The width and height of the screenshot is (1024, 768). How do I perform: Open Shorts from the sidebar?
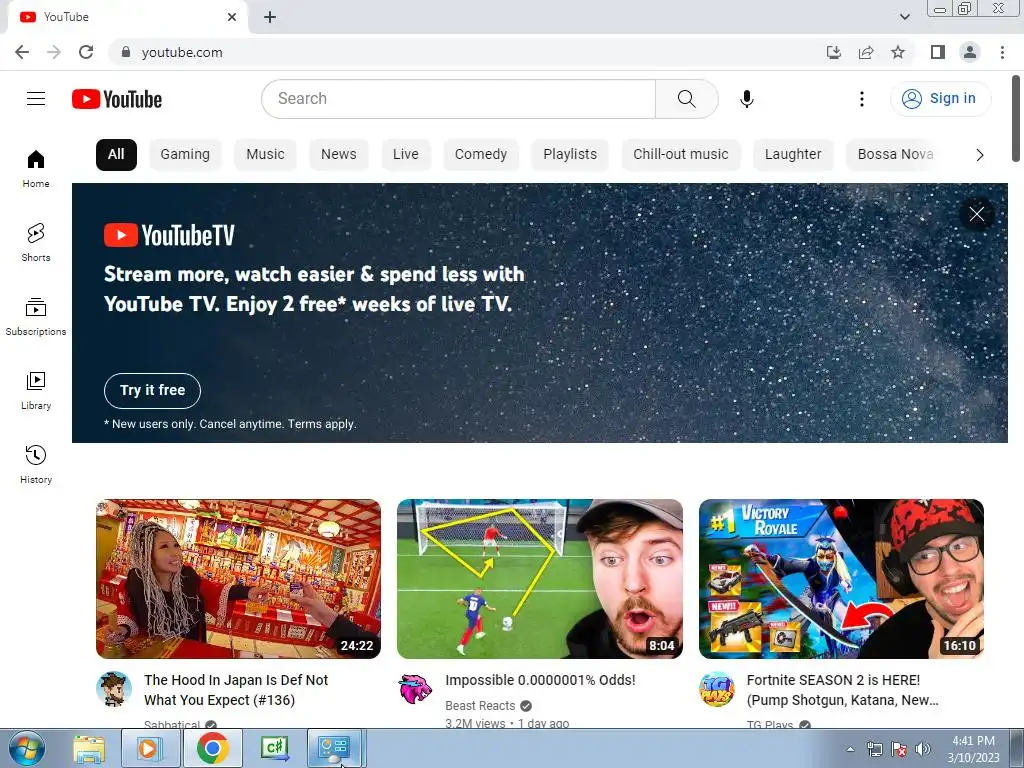[x=36, y=242]
